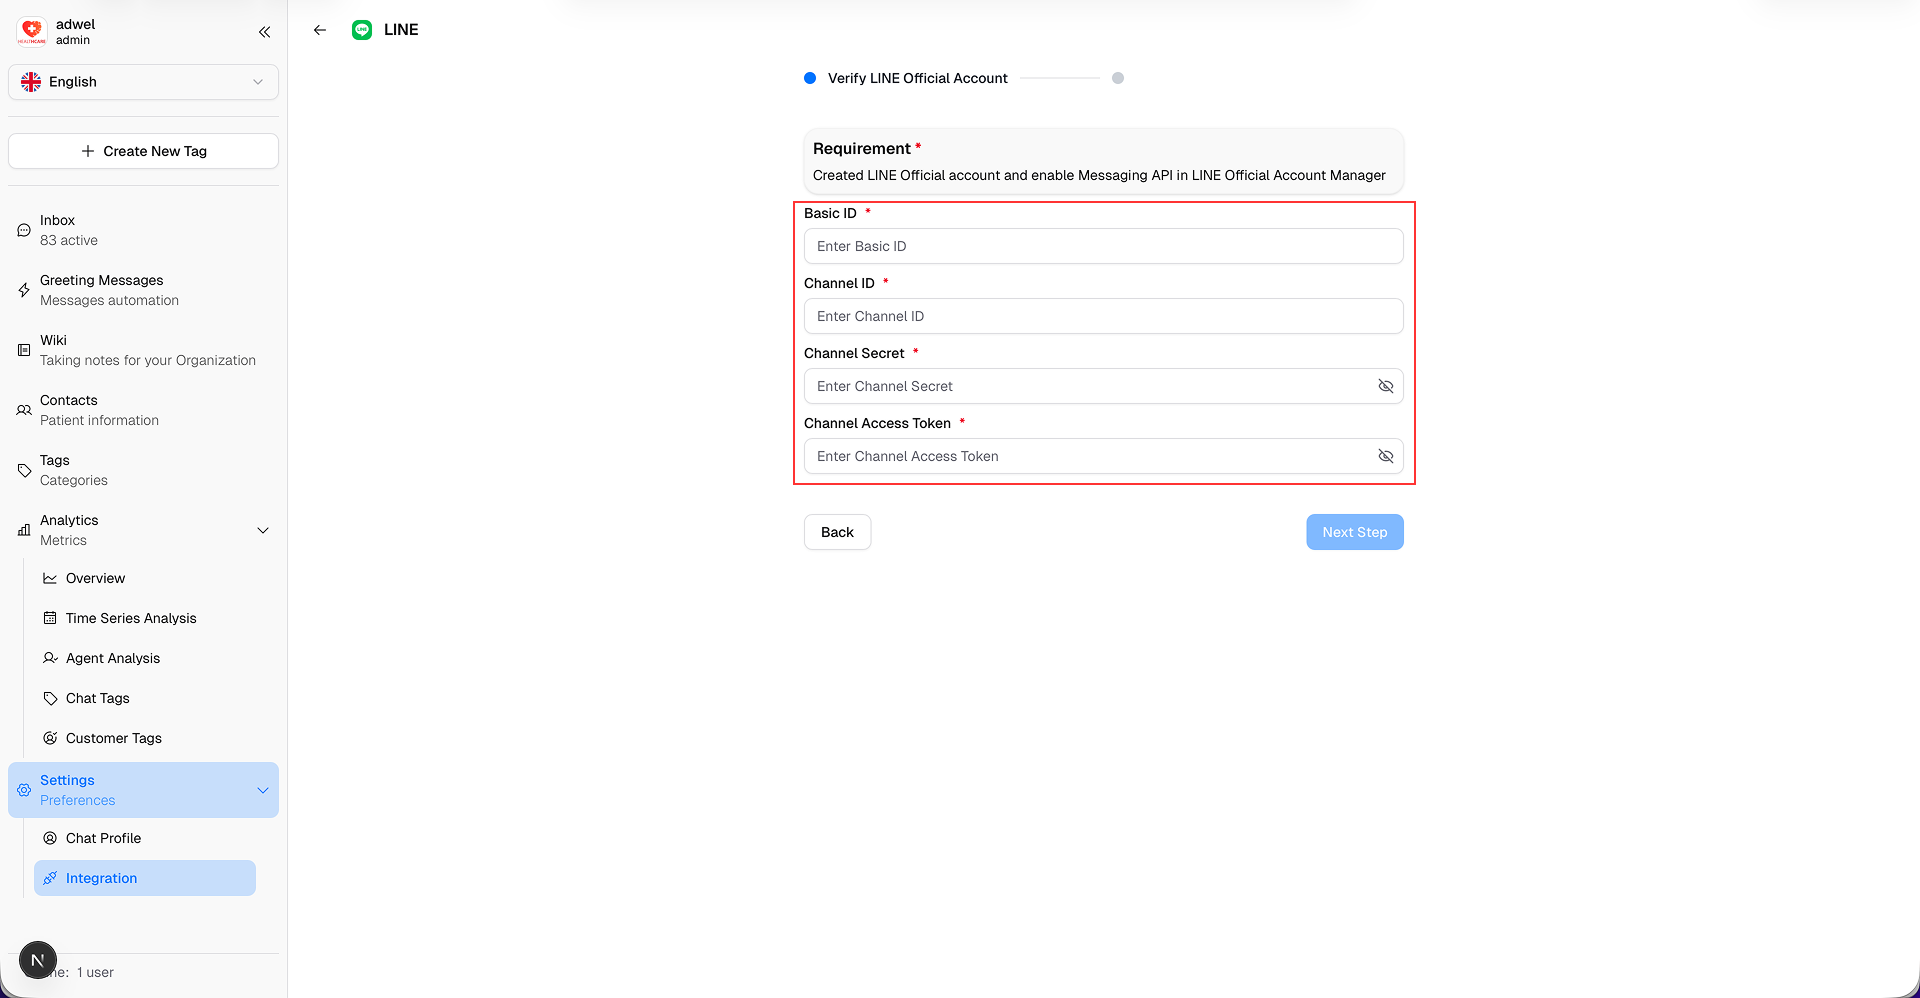
Task: Select the second step indicator dot
Action: pos(1118,78)
